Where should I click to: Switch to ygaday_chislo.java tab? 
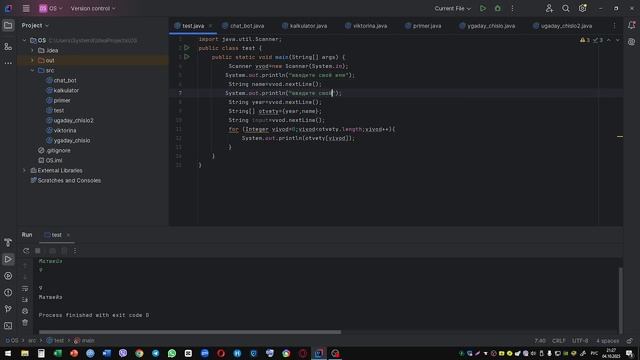[487, 26]
